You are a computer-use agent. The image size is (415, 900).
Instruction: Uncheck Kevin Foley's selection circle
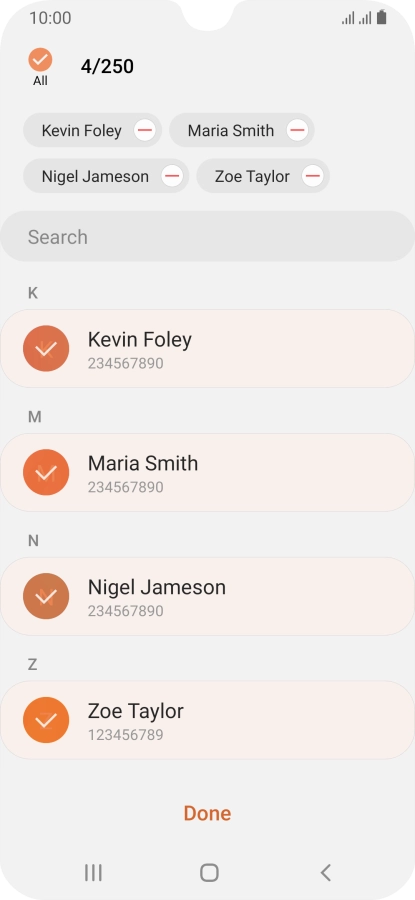46,348
